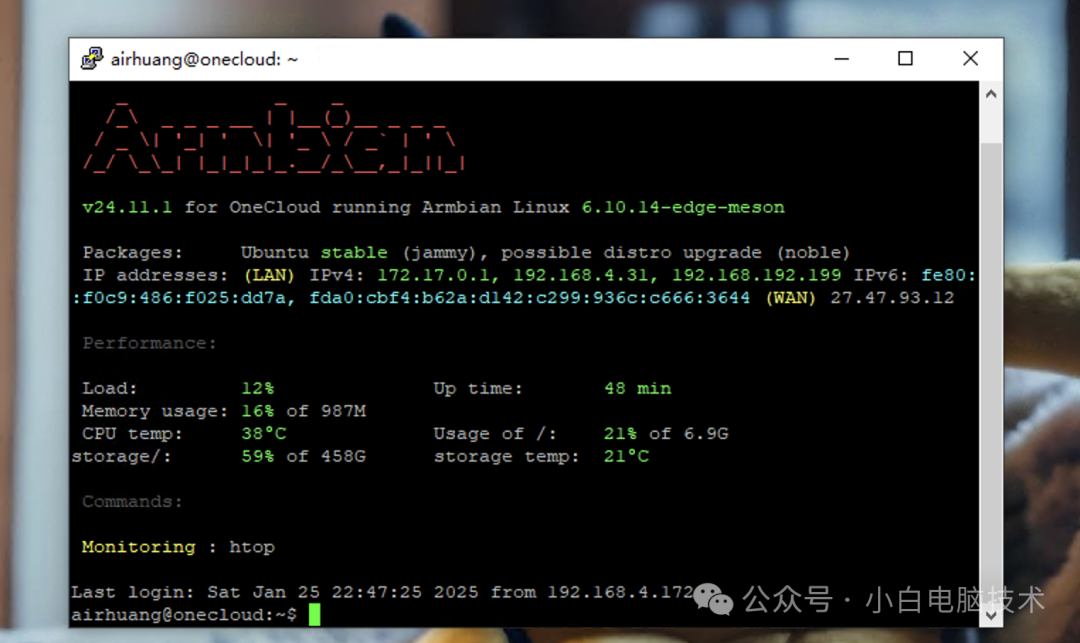Maximize the airhuang@onecloud terminal window

(x=905, y=59)
